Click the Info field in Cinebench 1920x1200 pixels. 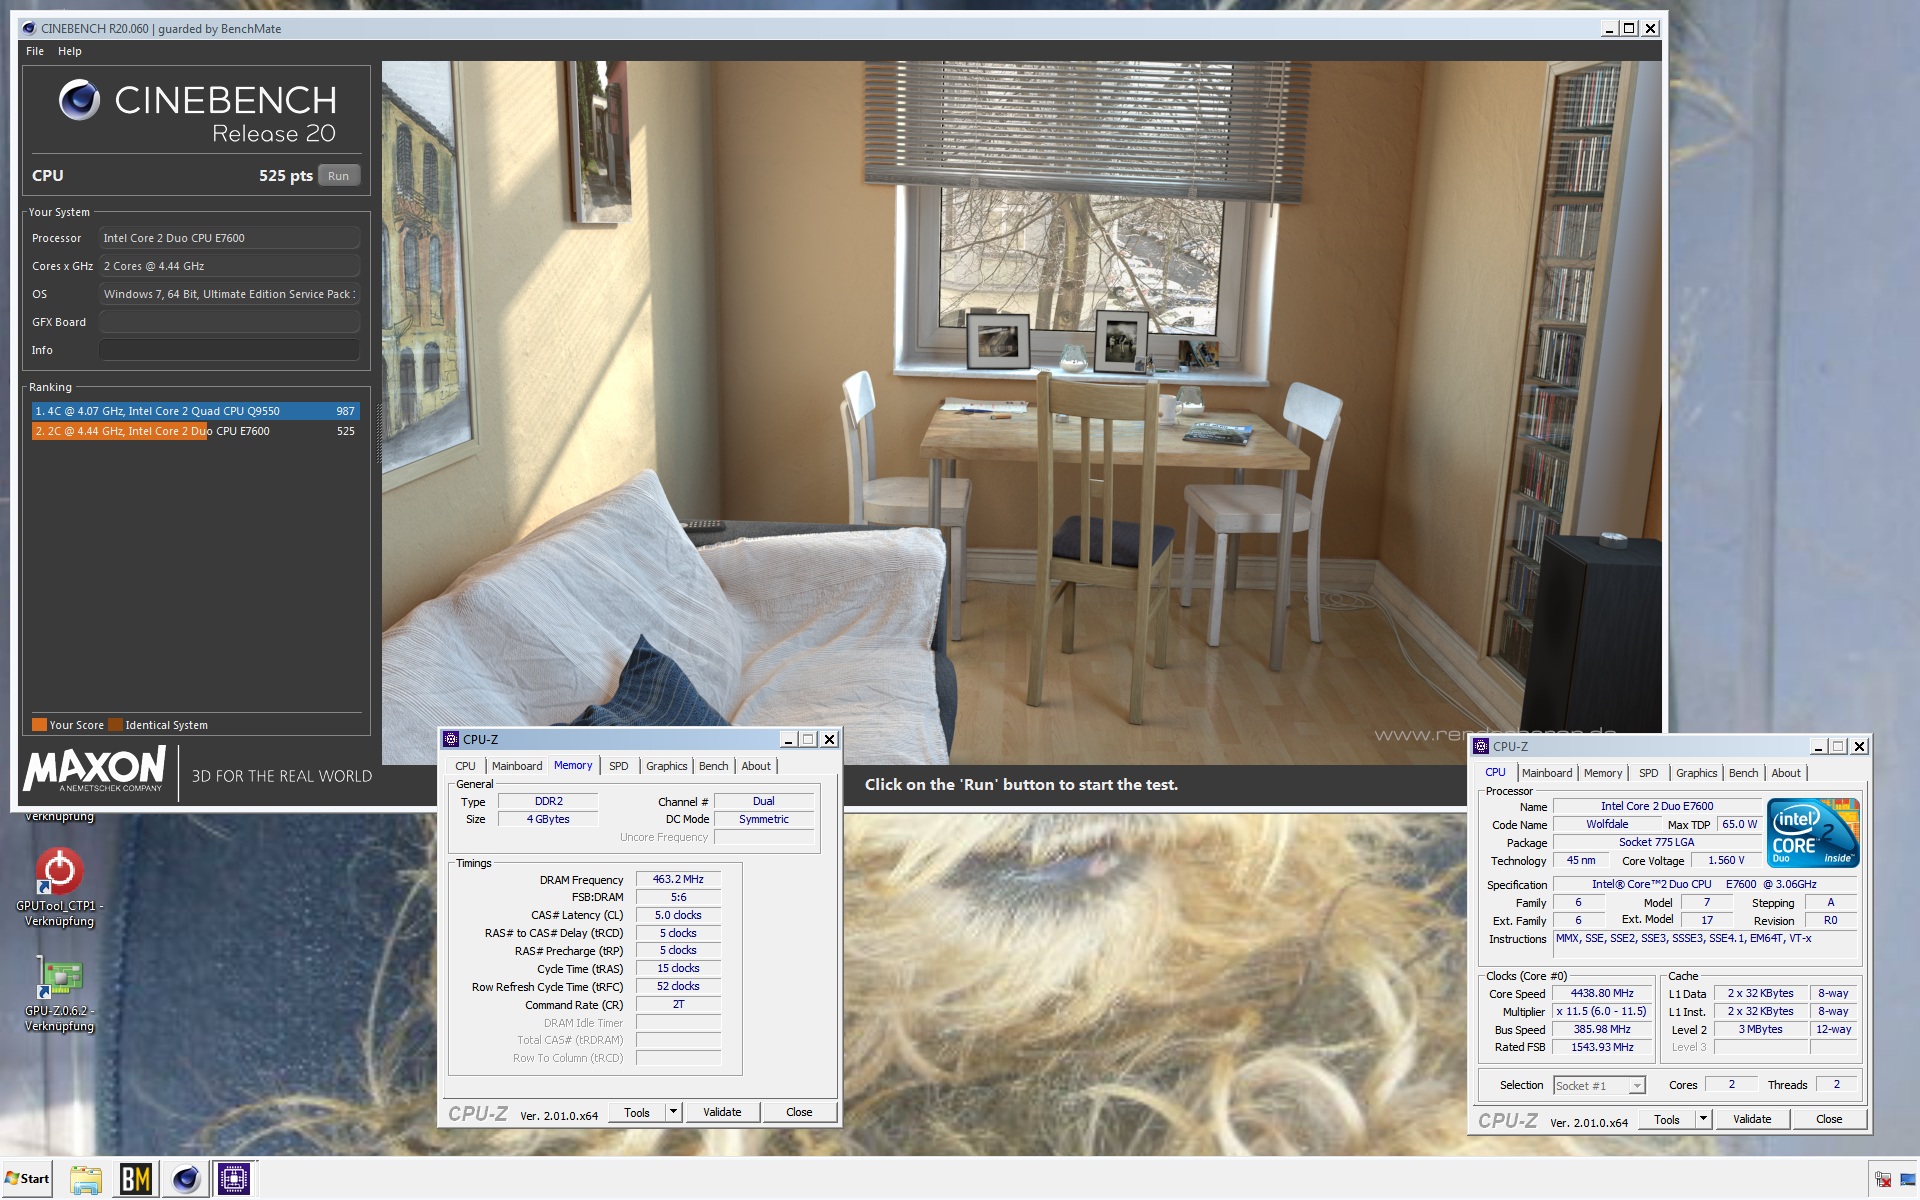click(229, 350)
